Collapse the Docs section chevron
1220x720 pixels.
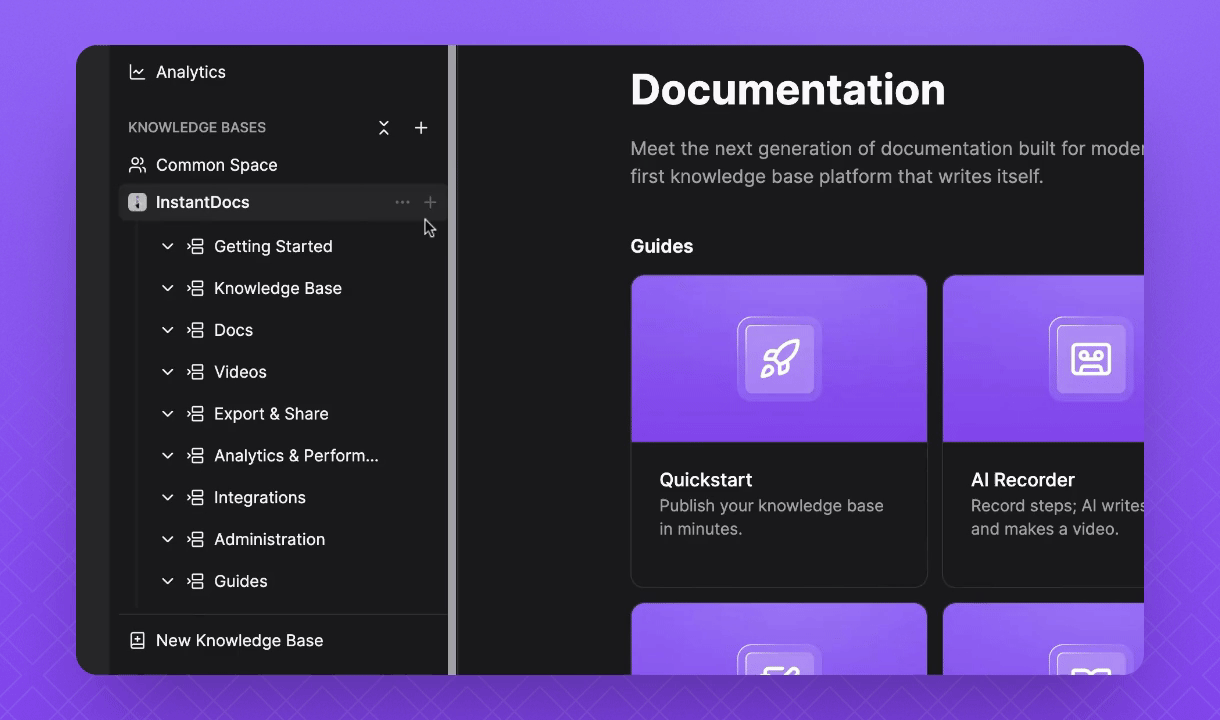[168, 330]
